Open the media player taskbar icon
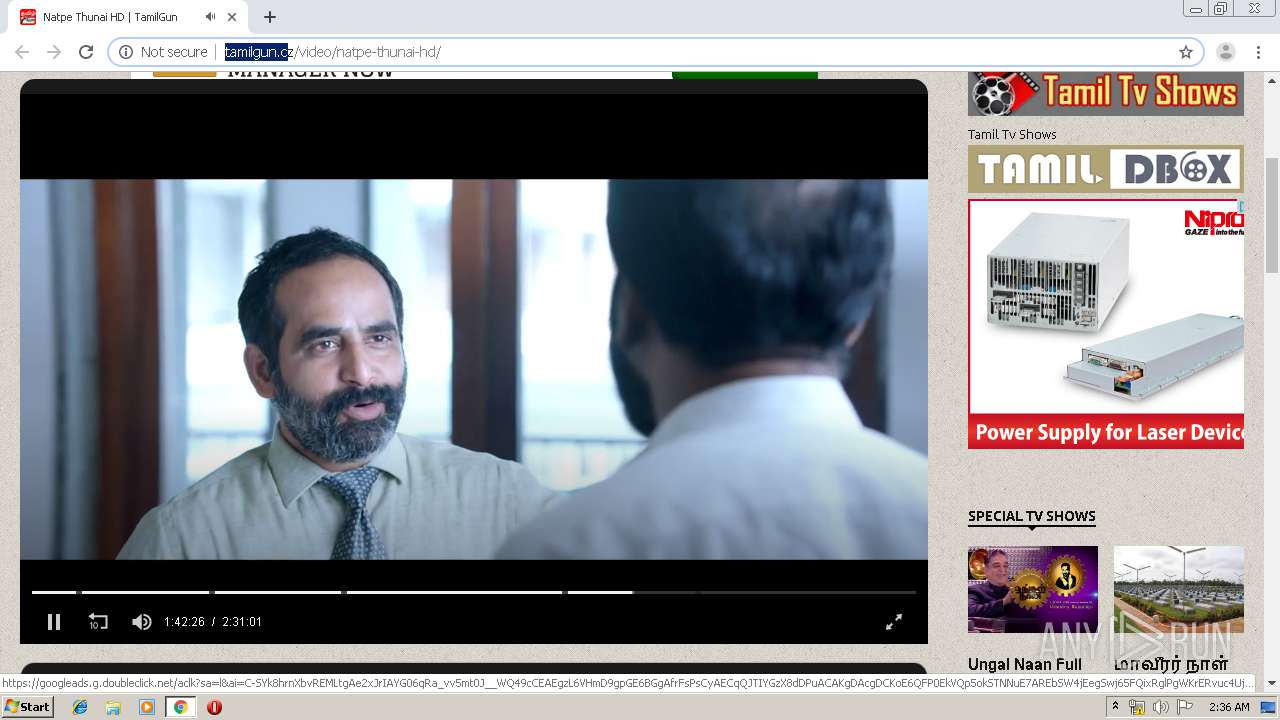The height and width of the screenshot is (720, 1280). click(x=147, y=707)
